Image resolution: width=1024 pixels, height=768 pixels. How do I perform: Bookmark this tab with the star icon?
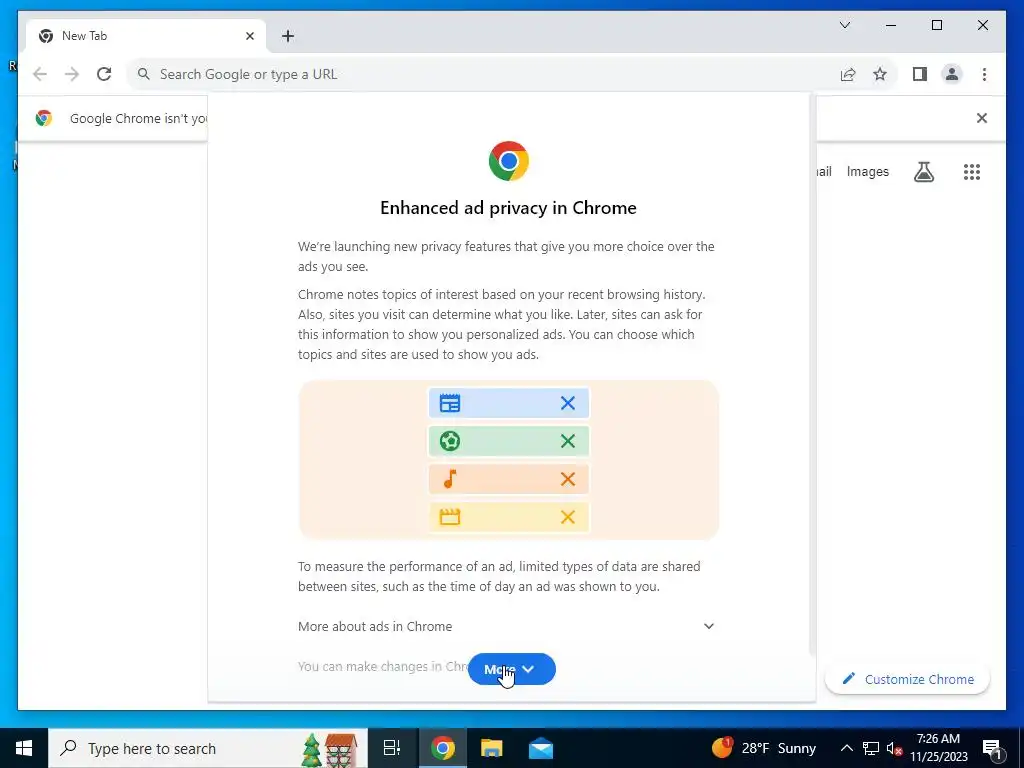(x=880, y=74)
